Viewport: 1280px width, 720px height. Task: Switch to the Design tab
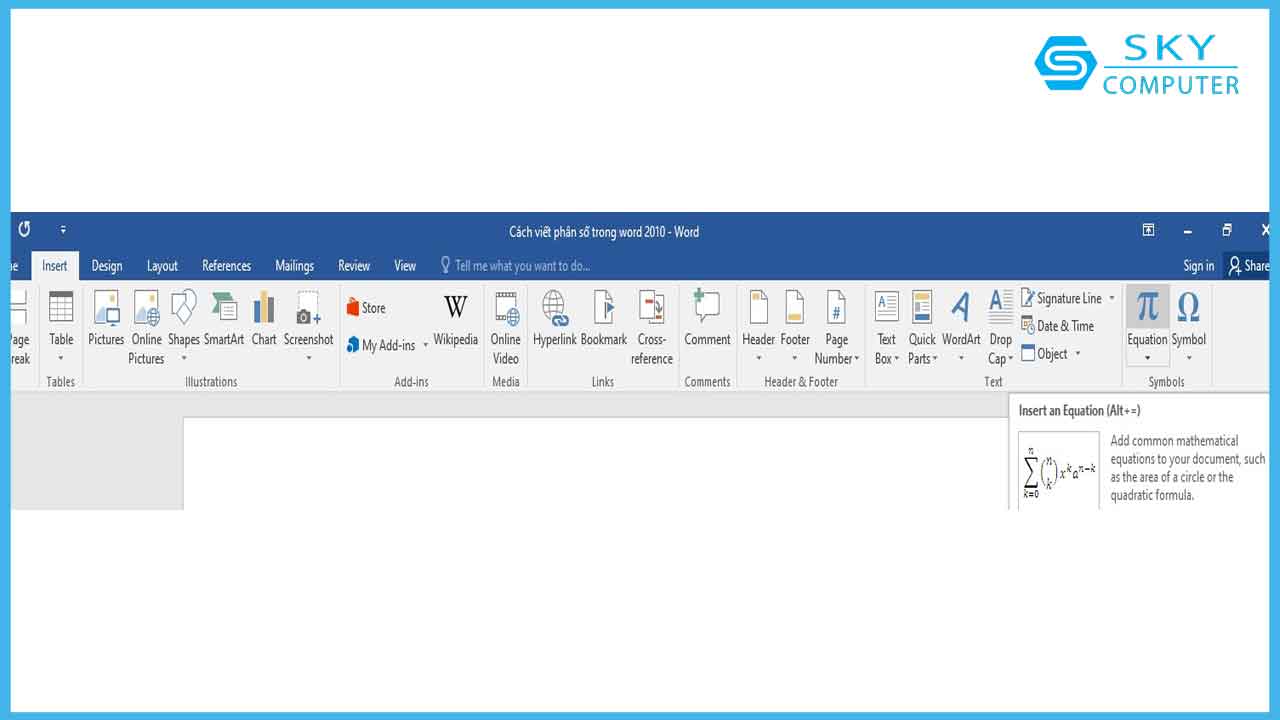point(107,266)
